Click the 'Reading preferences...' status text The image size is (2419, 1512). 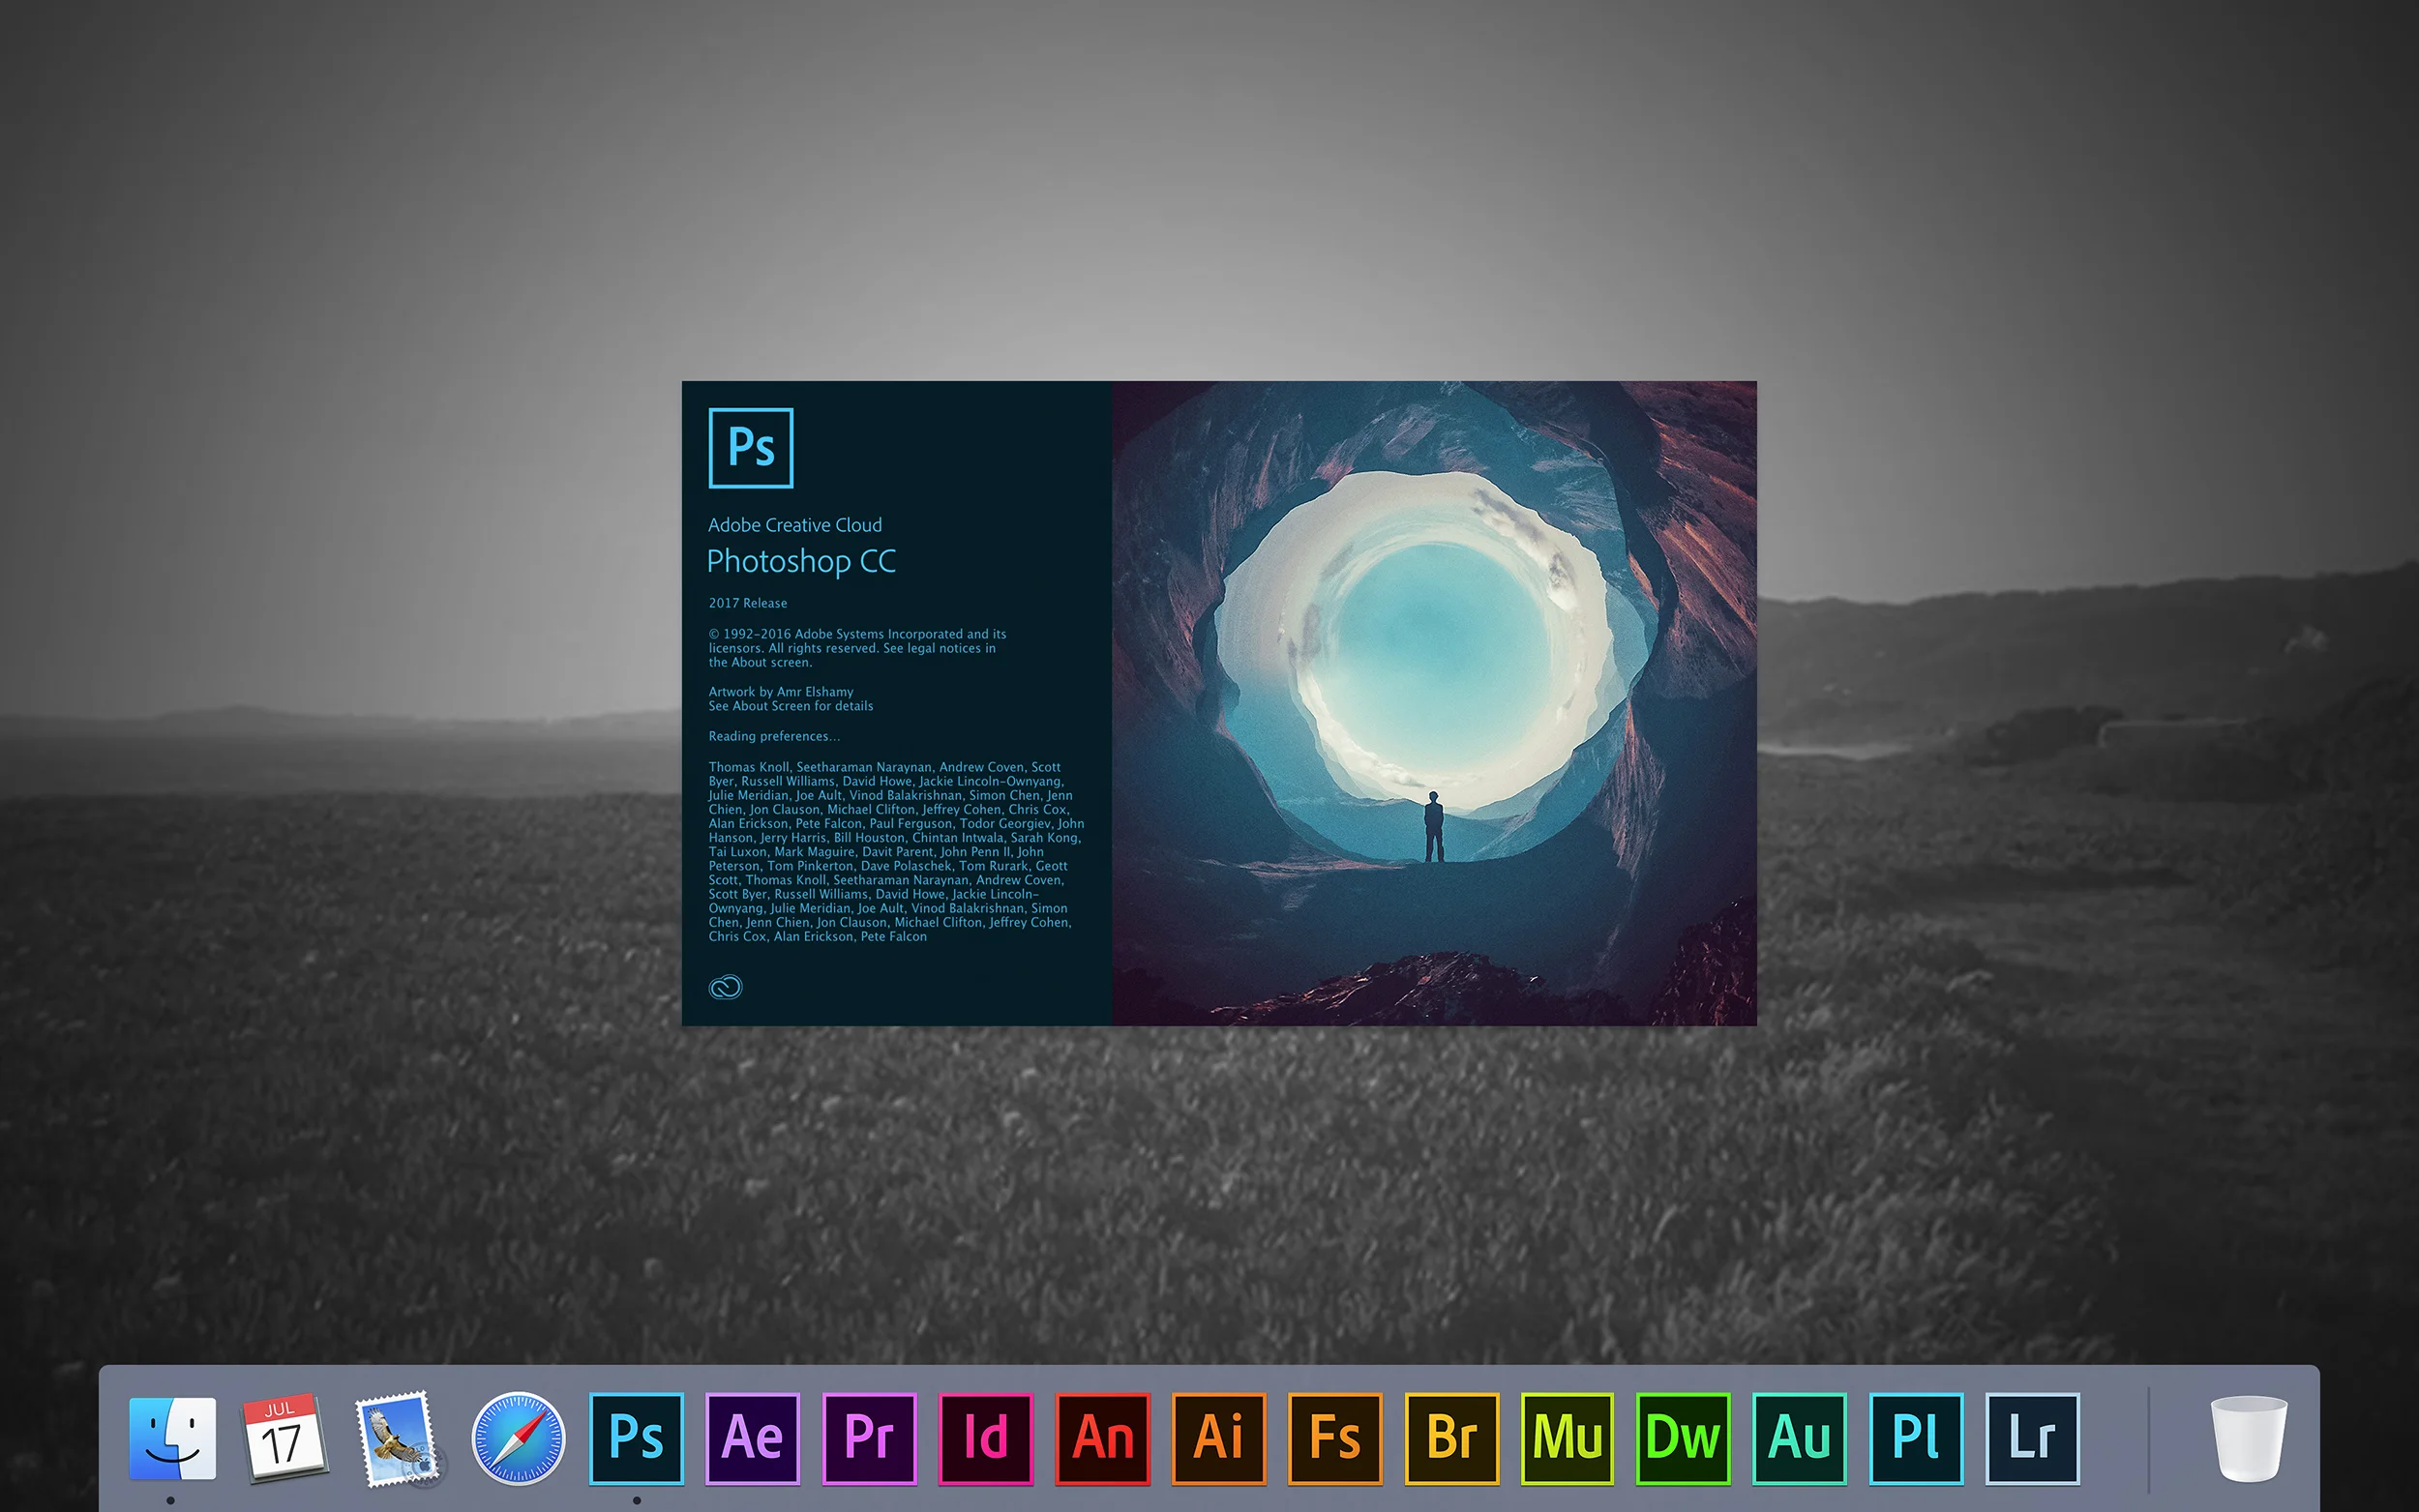point(774,736)
